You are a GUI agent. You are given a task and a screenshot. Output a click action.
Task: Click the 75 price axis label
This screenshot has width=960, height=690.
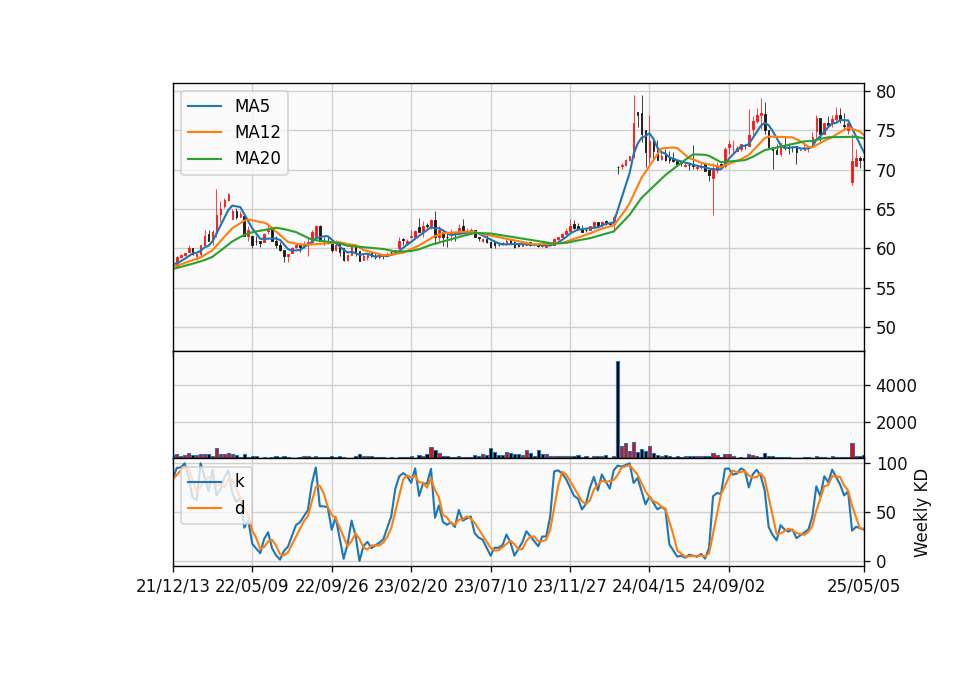tap(885, 131)
